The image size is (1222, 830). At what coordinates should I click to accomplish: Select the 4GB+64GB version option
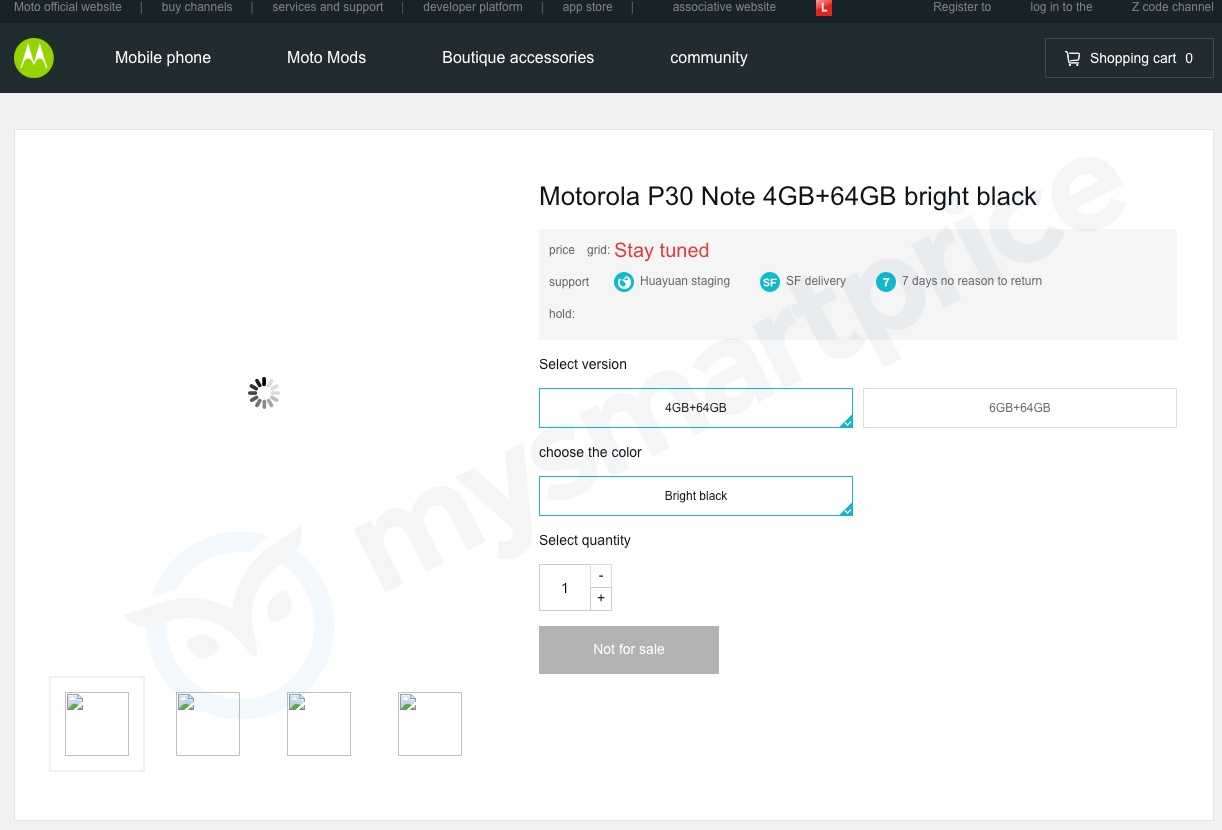pos(695,408)
